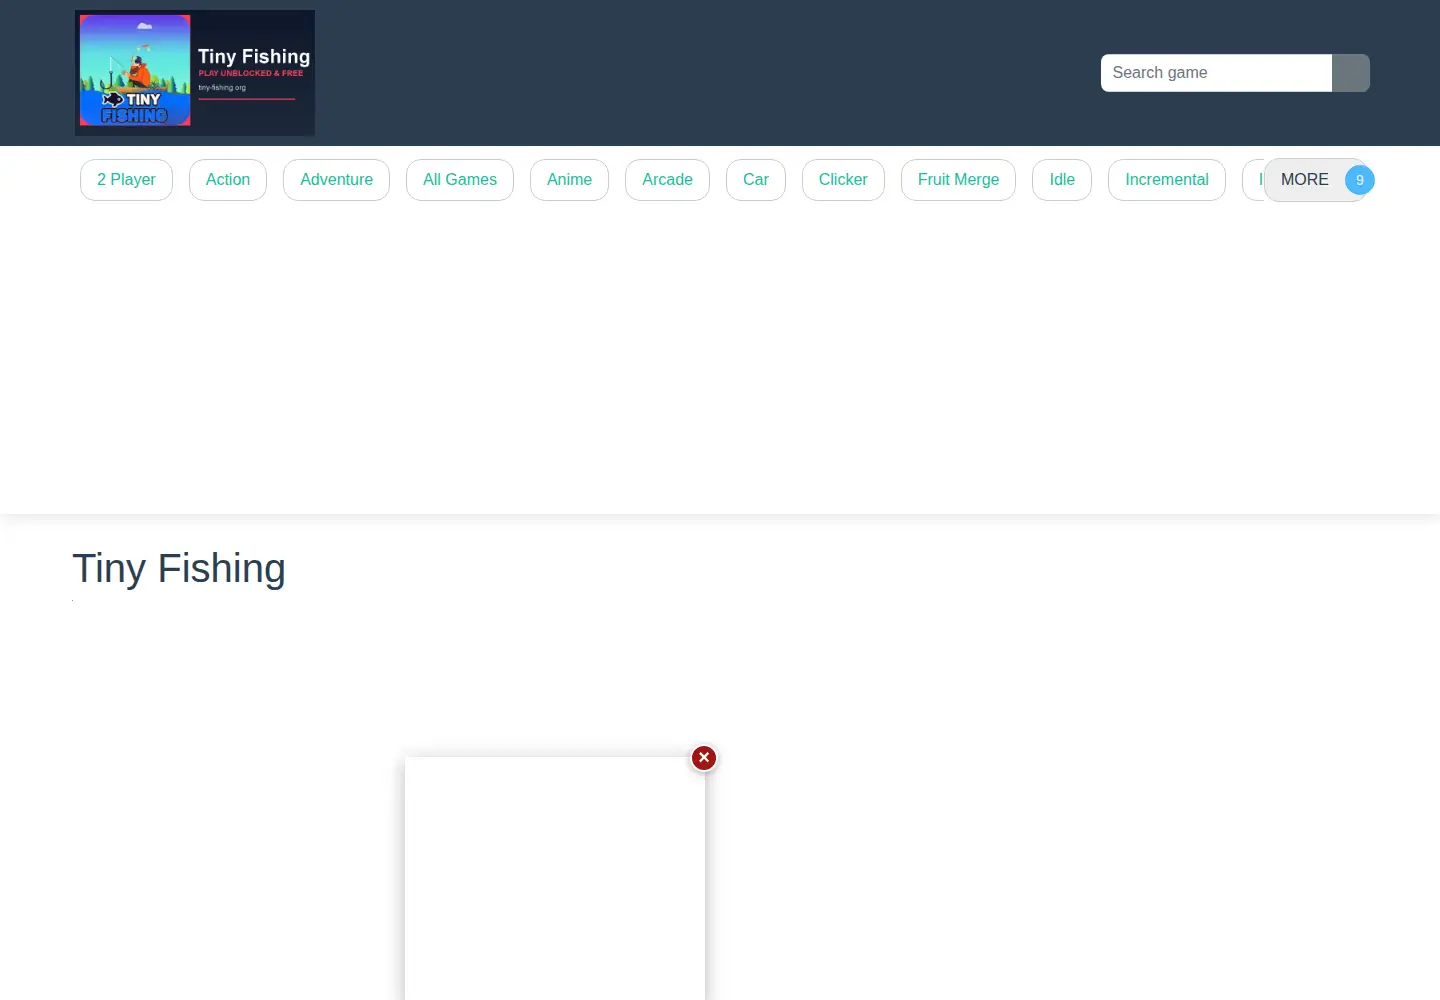Click the Tiny Fishing site logo

click(195, 73)
